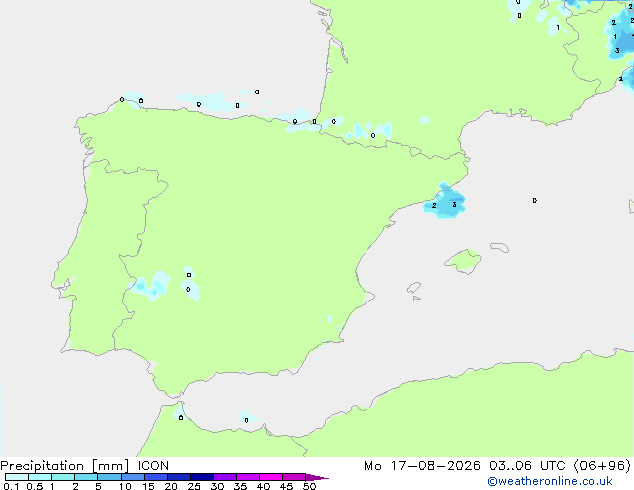634x490 pixels.
Task: Click the rain cell marked '2' off the Catalan coast
Action: click(x=434, y=206)
